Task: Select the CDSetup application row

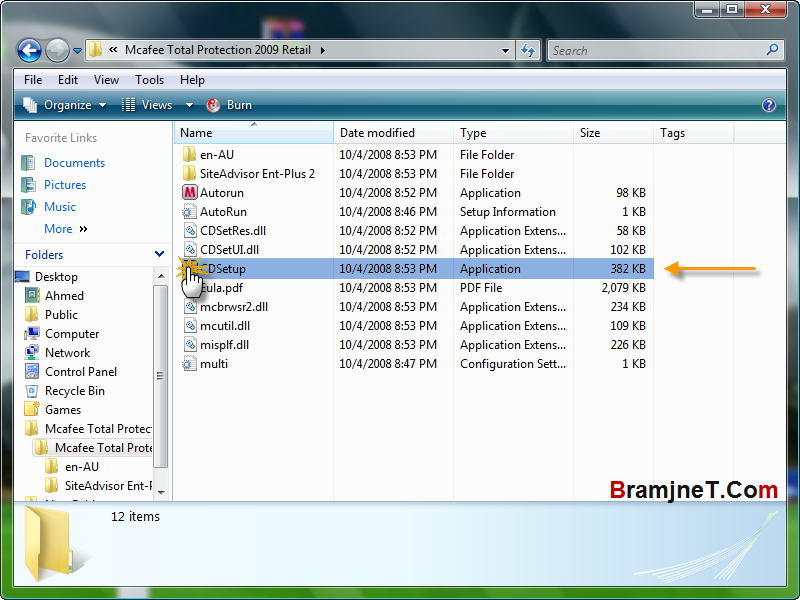Action: (416, 268)
